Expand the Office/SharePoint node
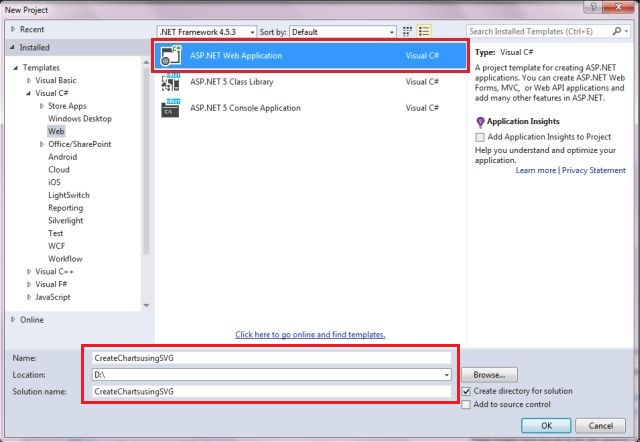This screenshot has width=640, height=442. click(x=42, y=144)
